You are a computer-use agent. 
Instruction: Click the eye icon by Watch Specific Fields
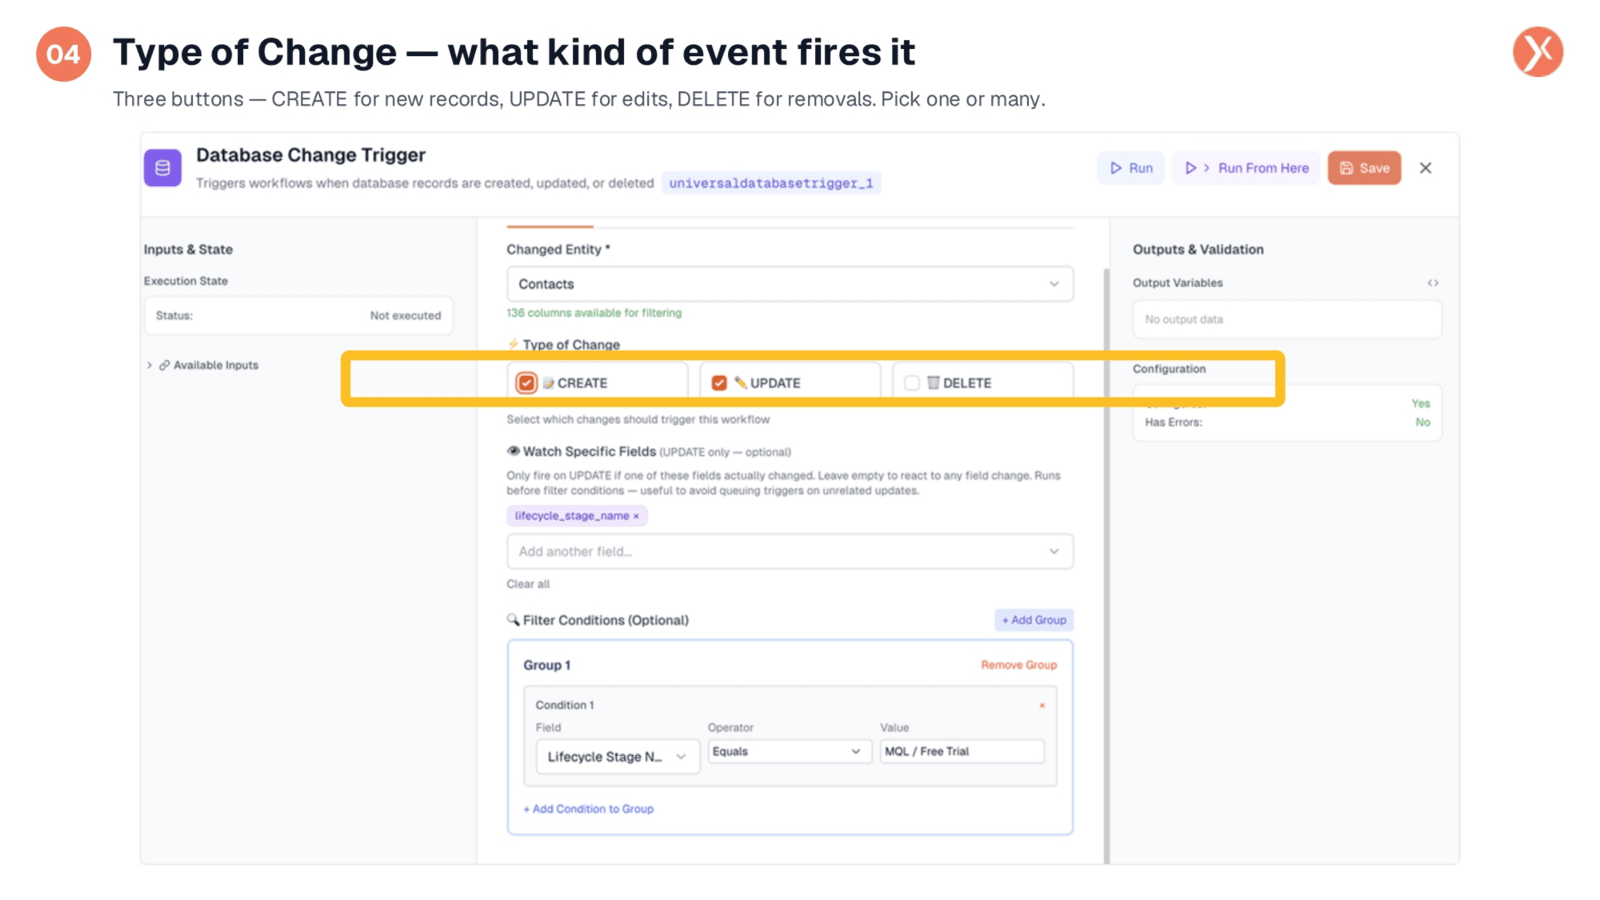coord(513,451)
